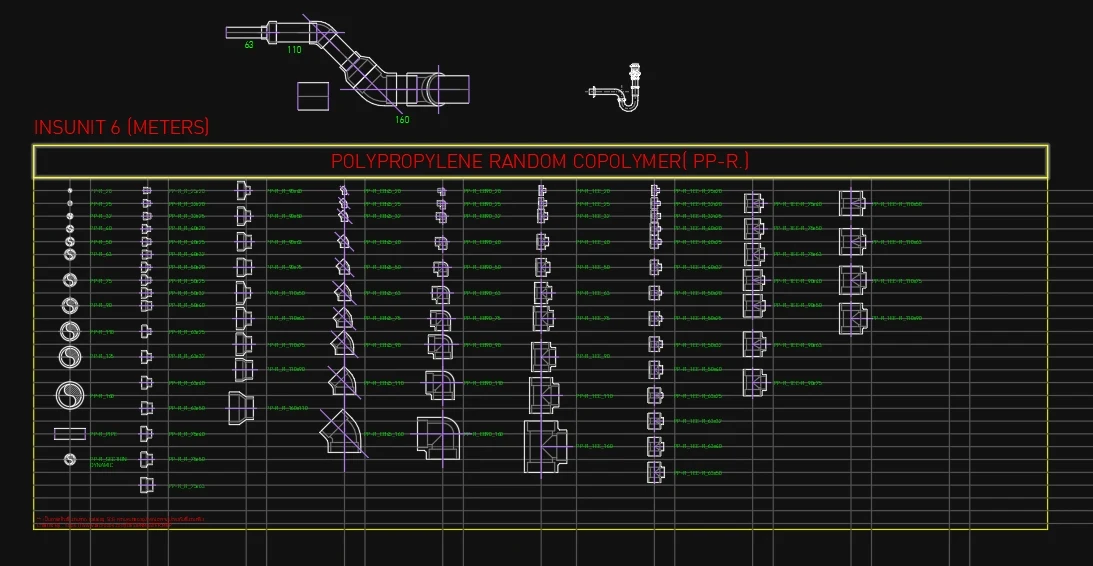
Task: Click the POLYPROPYLENE RANDOM COPOLYMER title text
Action: click(x=540, y=162)
